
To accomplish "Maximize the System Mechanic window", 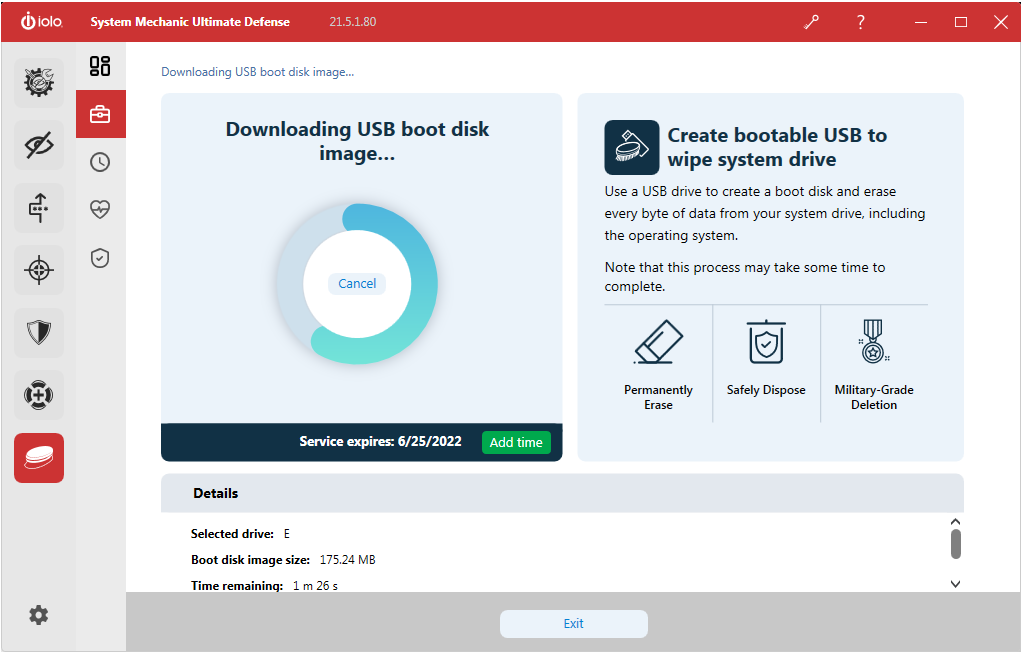I will click(961, 22).
